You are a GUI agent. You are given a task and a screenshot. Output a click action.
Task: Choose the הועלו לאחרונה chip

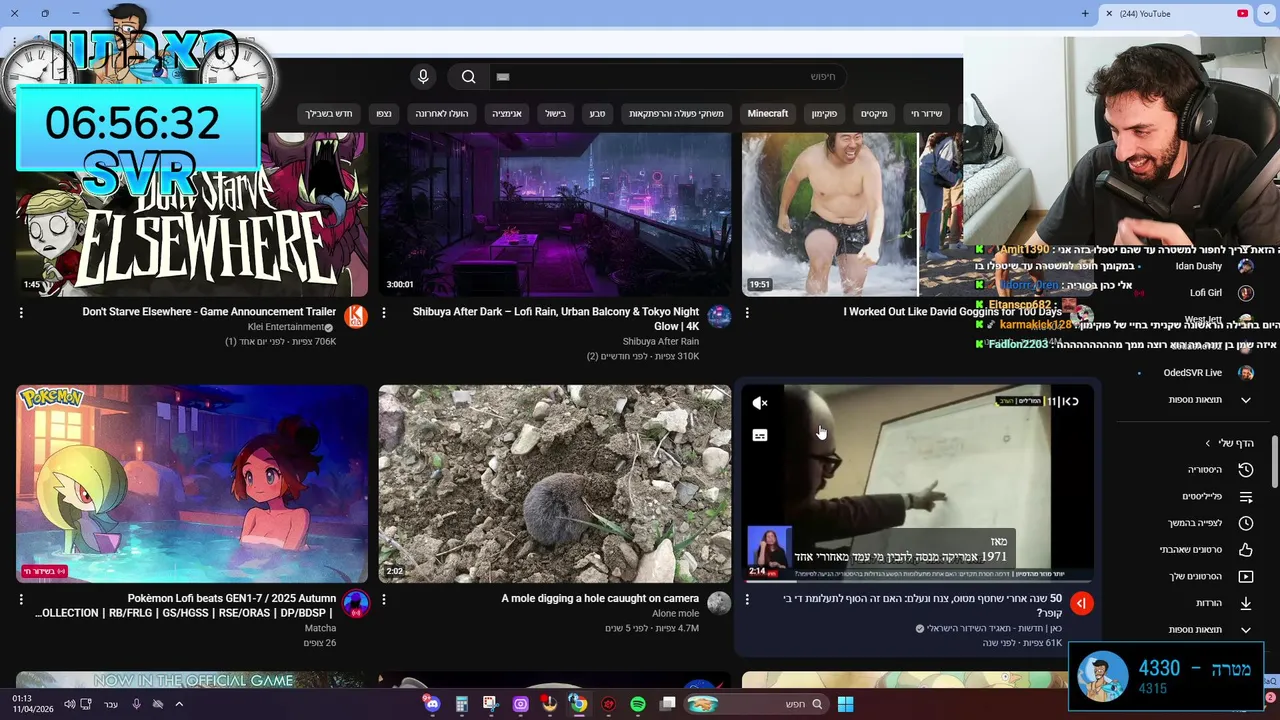tap(442, 114)
